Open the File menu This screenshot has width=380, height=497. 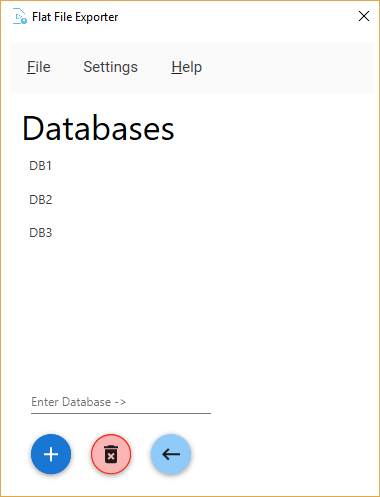coord(39,67)
